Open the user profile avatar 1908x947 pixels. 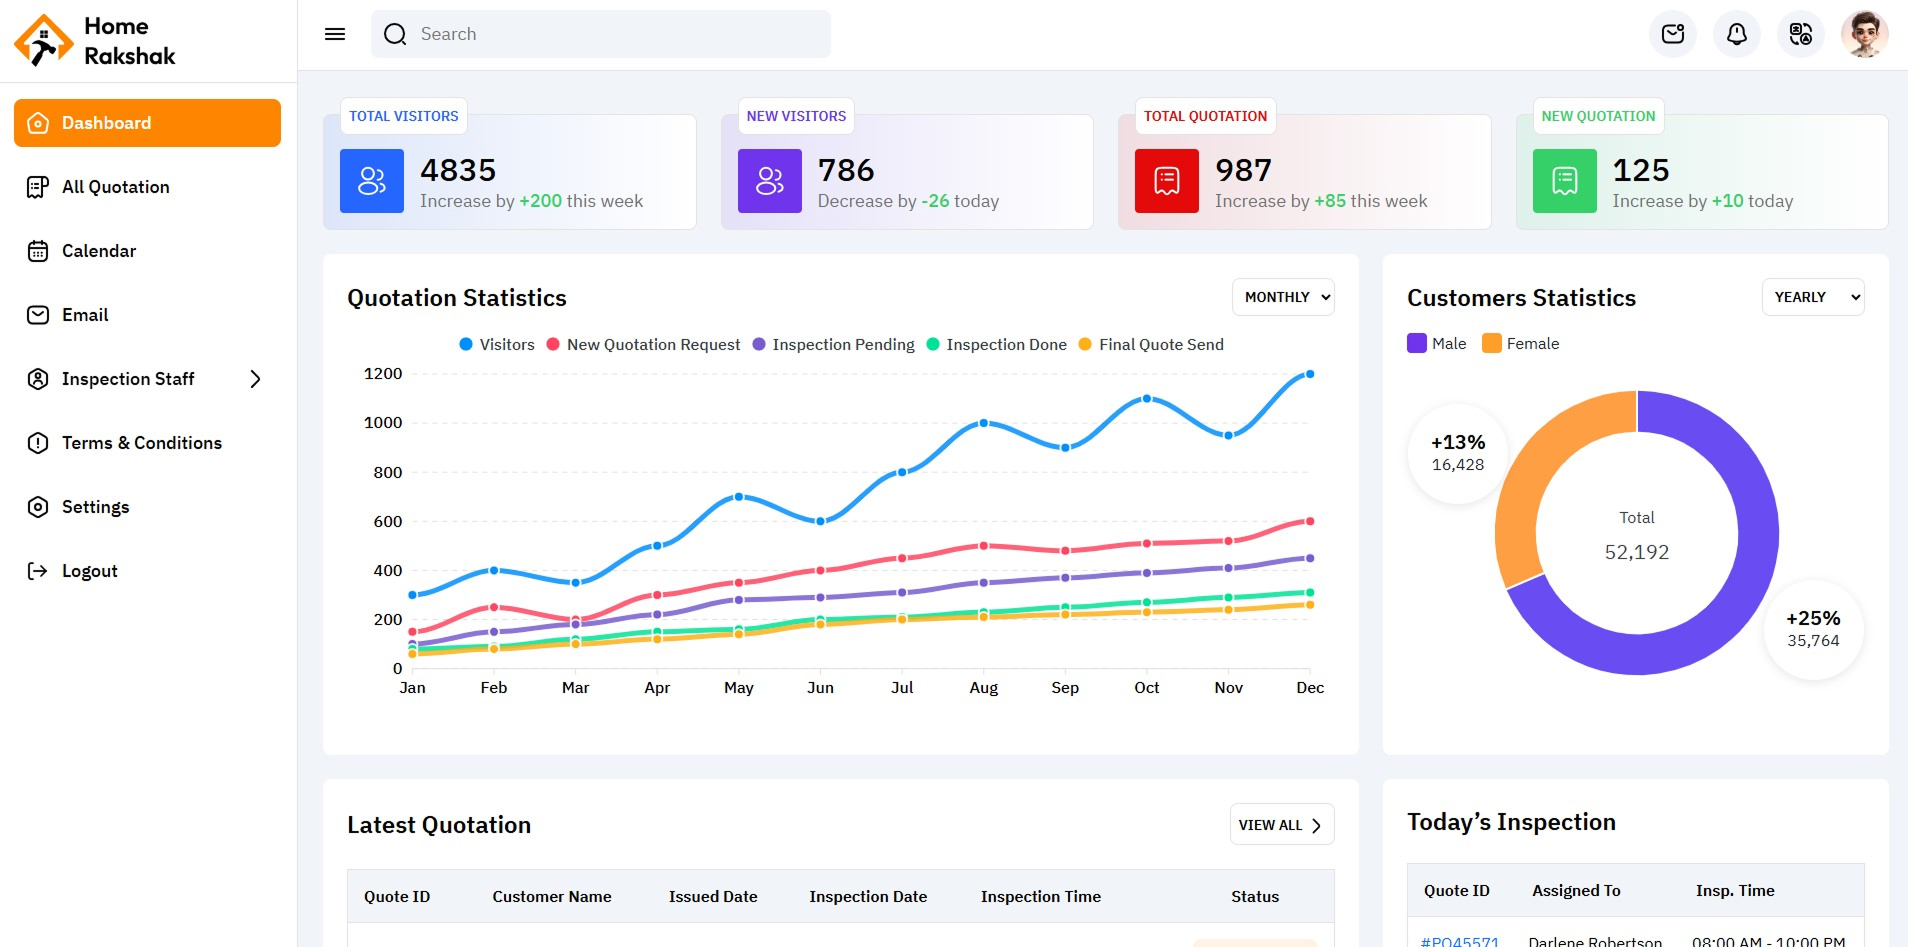coord(1864,35)
